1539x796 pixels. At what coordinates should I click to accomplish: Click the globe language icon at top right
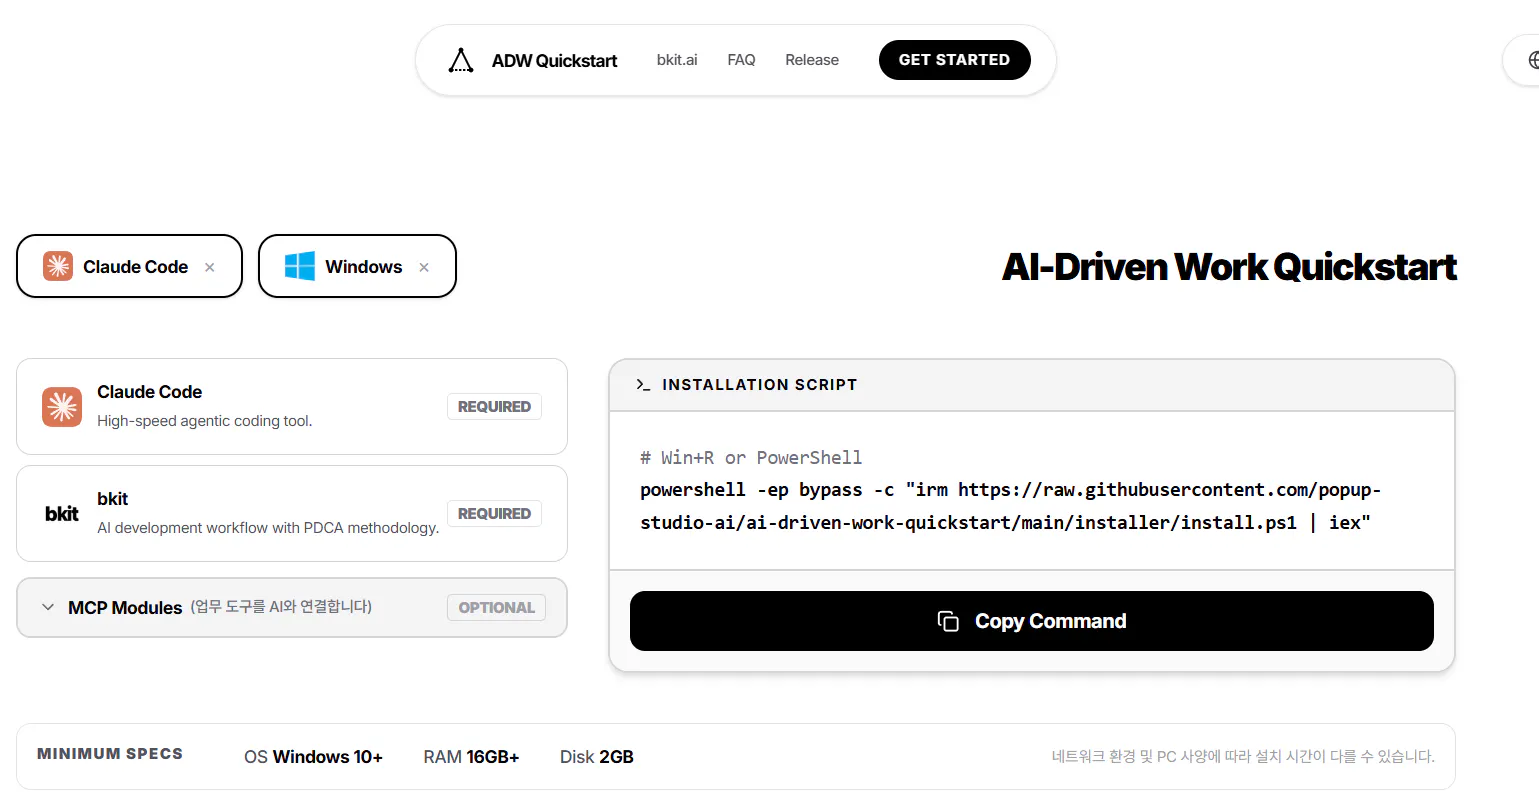click(x=1533, y=60)
